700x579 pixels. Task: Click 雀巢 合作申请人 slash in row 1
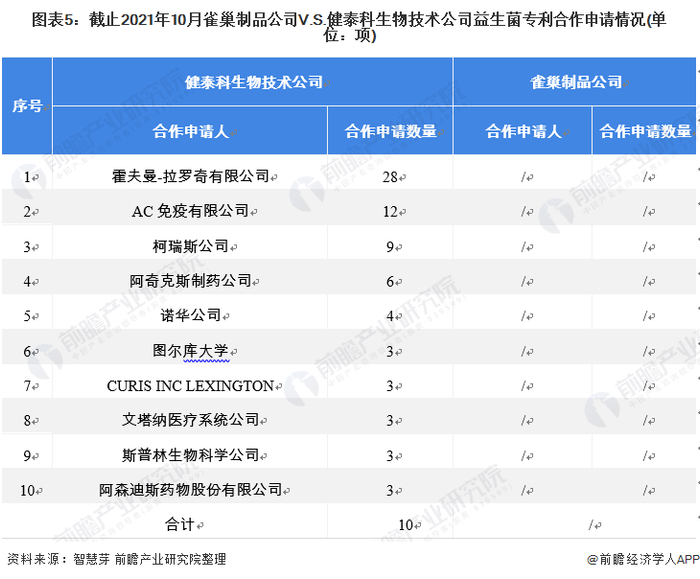pyautogui.click(x=523, y=177)
